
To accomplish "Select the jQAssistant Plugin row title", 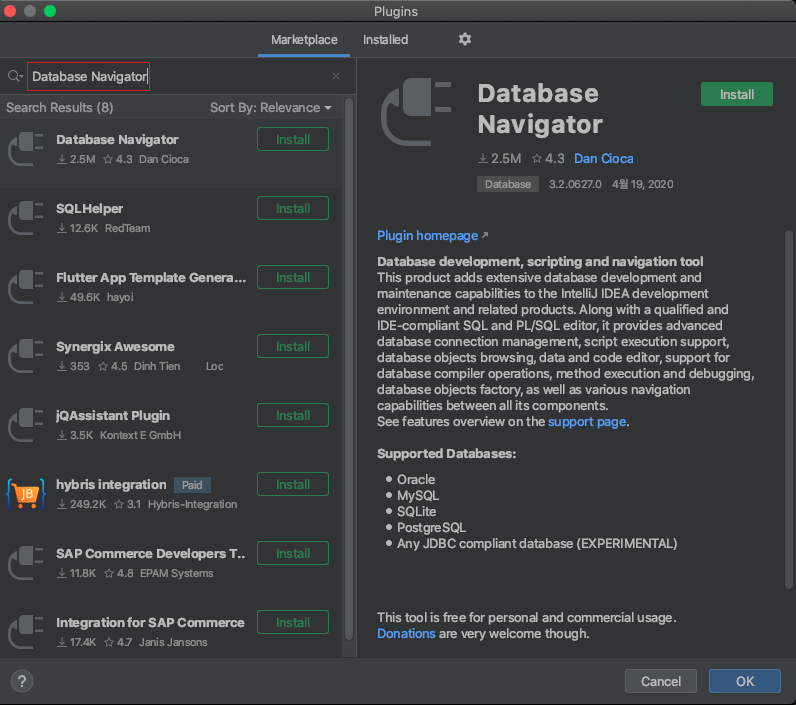I will click(x=113, y=416).
